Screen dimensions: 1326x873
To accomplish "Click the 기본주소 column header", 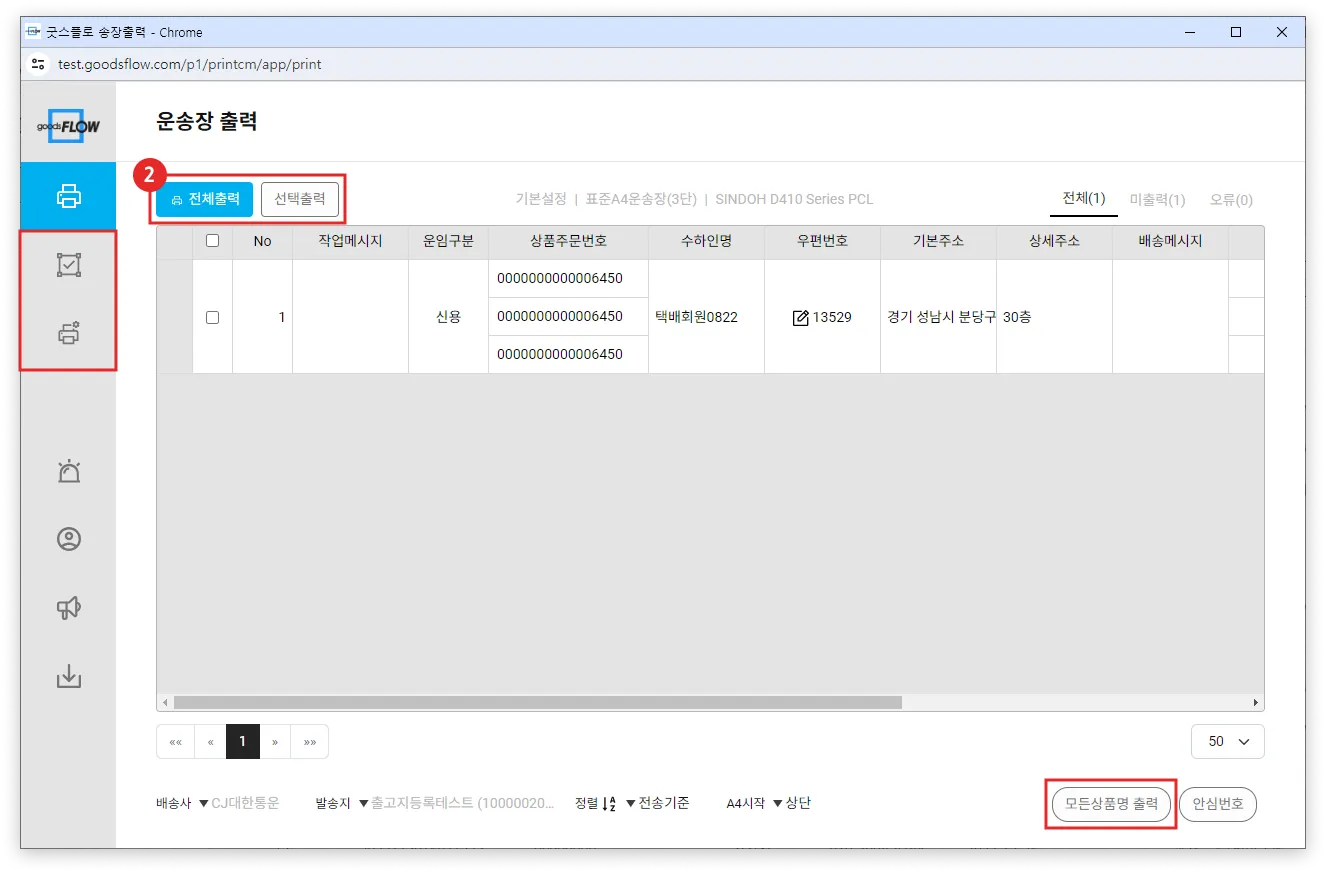I will coord(938,241).
